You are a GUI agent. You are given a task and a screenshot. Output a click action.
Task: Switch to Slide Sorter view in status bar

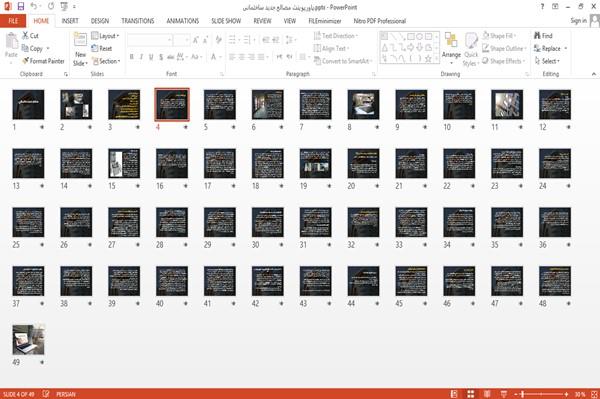pyautogui.click(x=471, y=394)
